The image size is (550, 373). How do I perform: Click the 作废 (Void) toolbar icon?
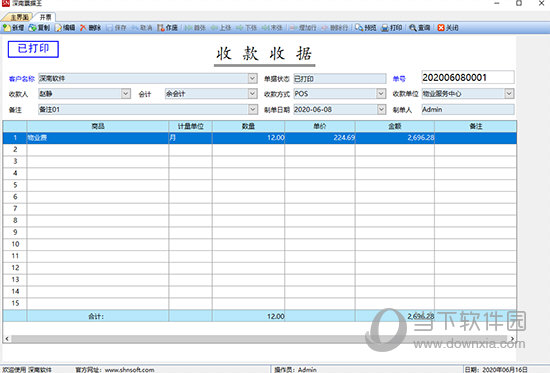tap(167, 27)
